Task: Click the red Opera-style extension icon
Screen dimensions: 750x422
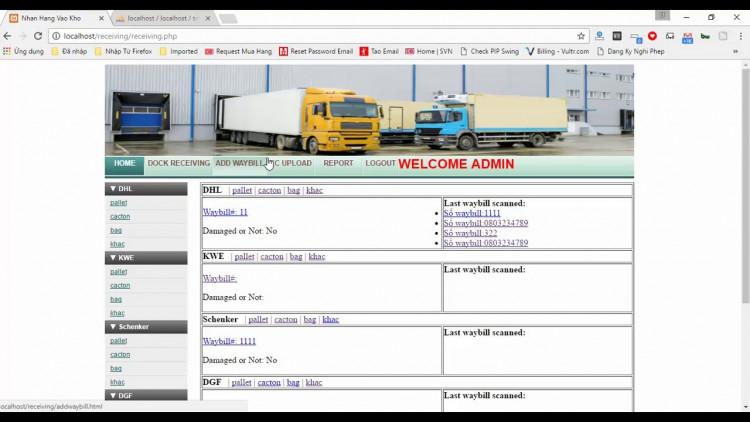Action: (x=652, y=36)
